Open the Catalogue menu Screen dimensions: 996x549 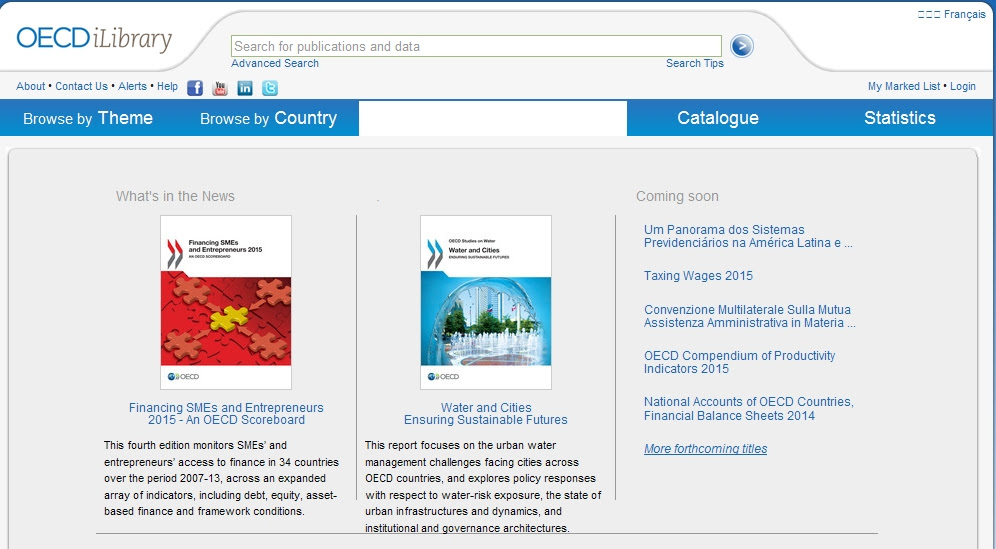coord(718,118)
